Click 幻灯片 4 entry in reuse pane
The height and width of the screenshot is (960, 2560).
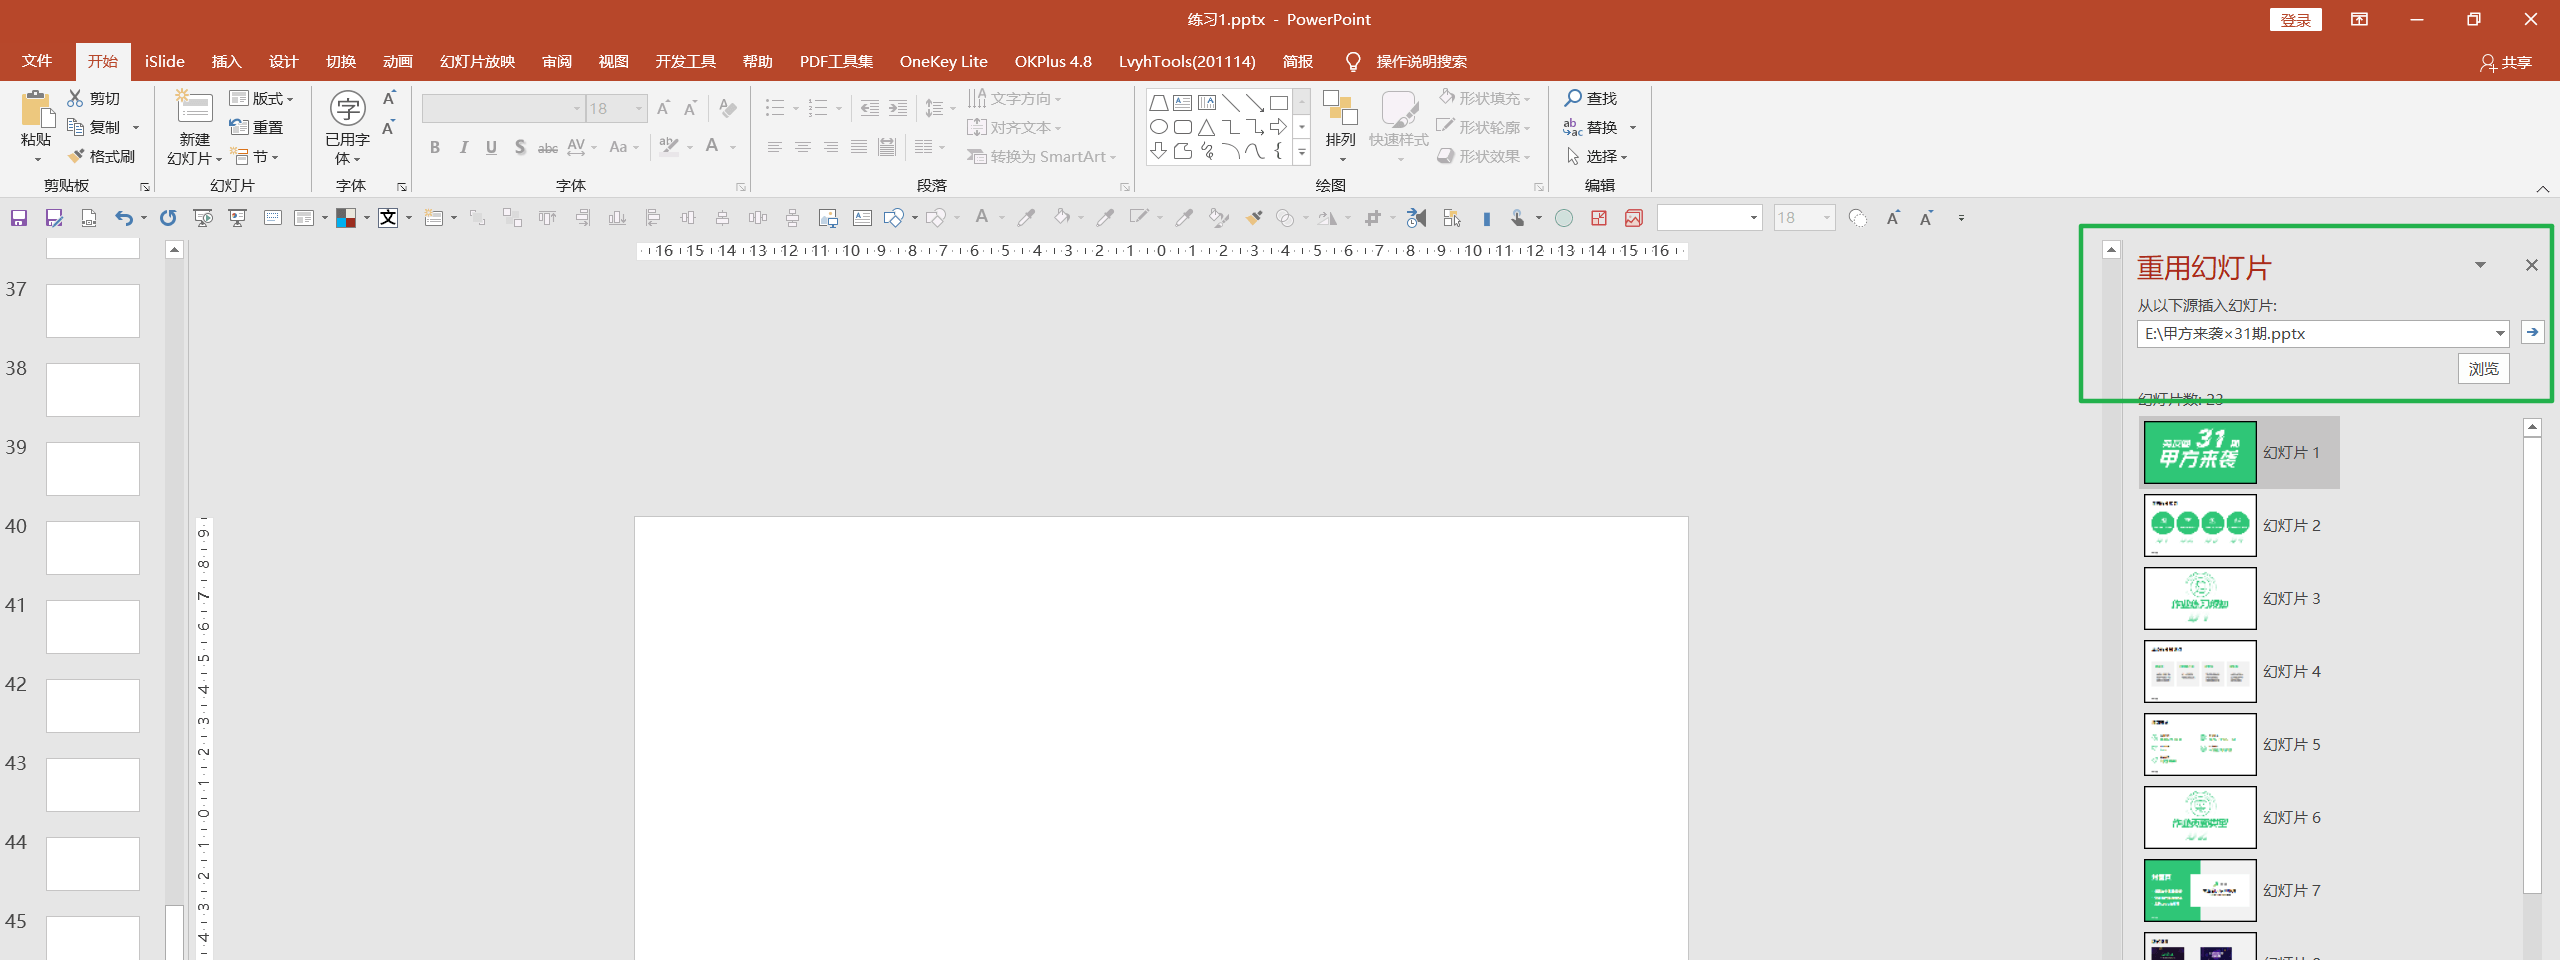[x=2239, y=671]
